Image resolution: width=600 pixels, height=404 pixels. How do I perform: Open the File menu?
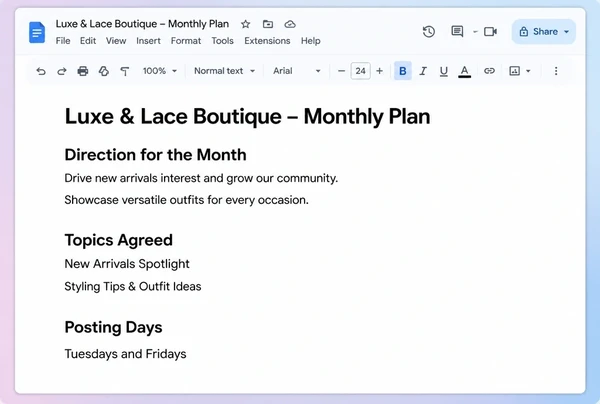click(x=63, y=41)
